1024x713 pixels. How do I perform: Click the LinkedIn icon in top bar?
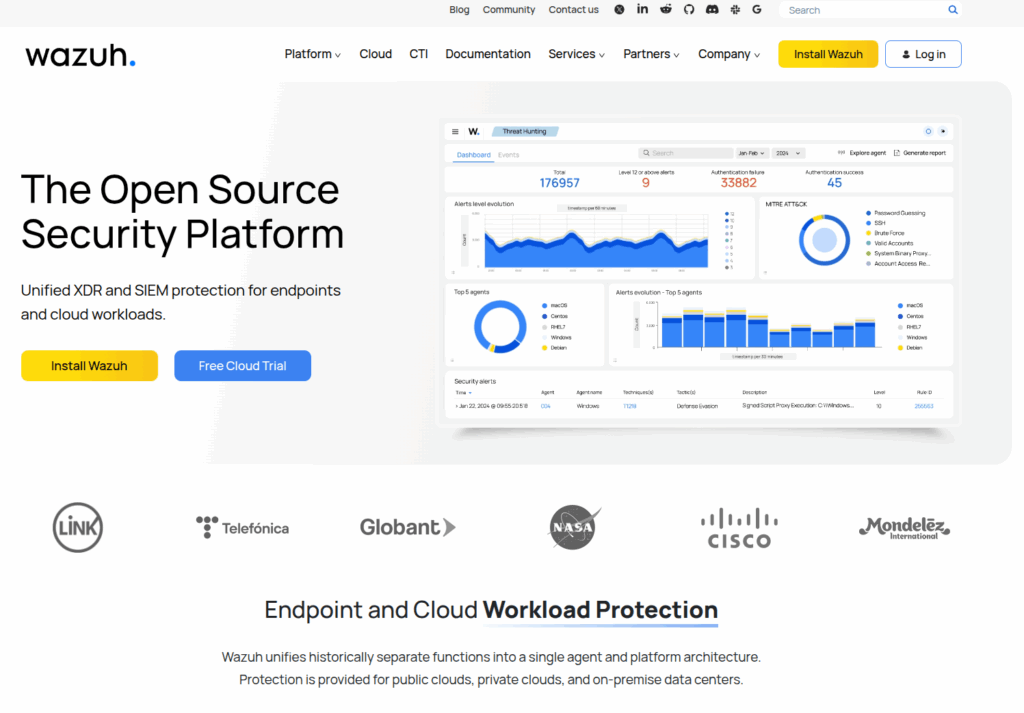click(642, 10)
